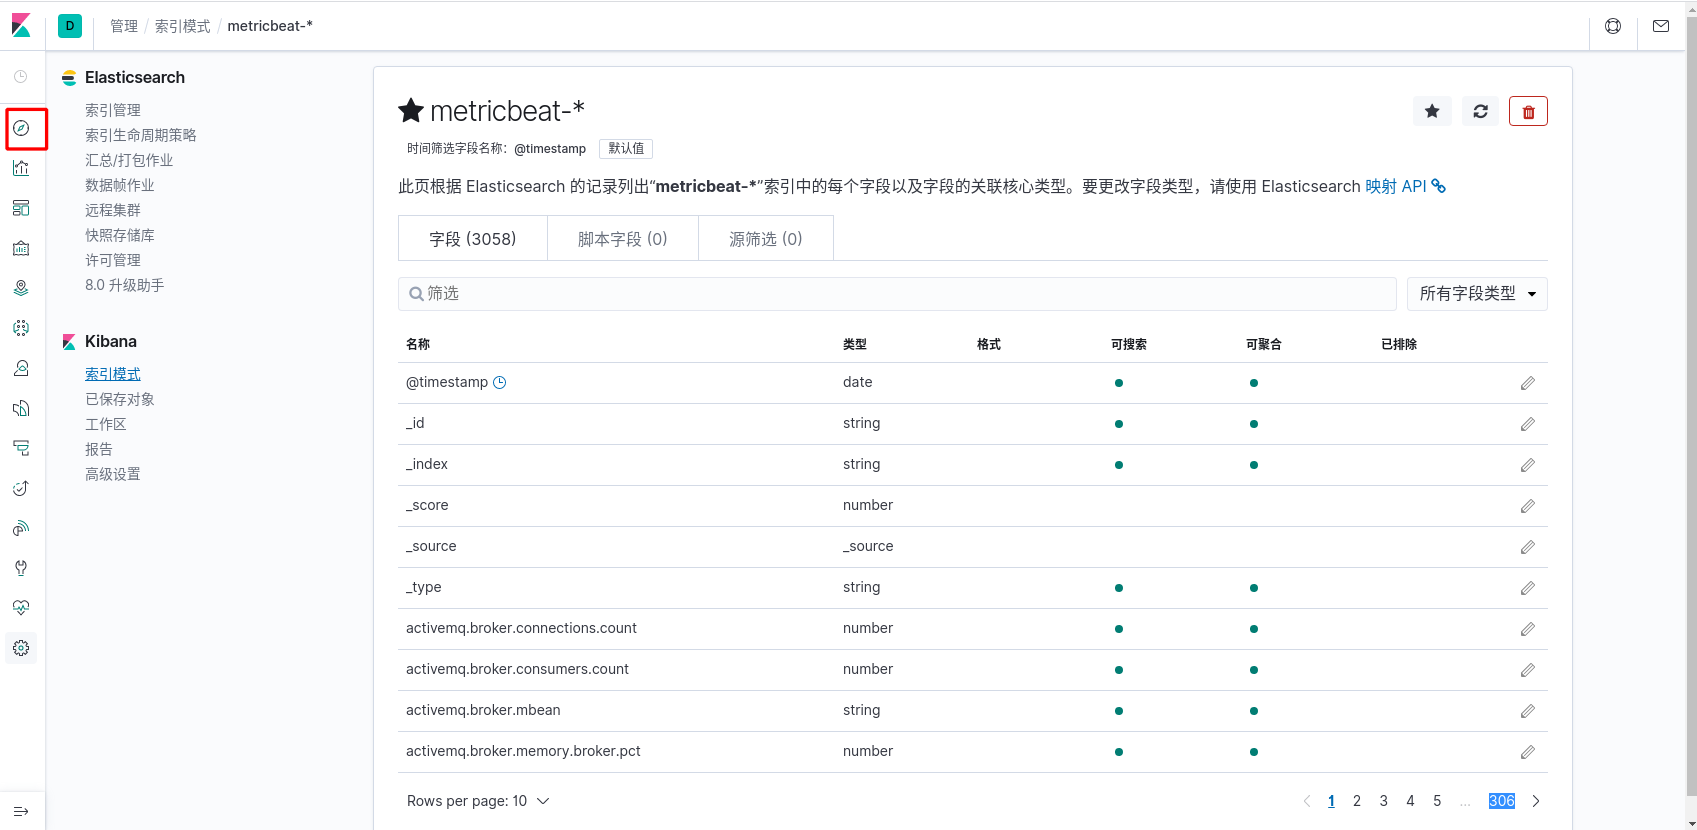
Task: Sort by 类型 column header
Action: (x=855, y=344)
